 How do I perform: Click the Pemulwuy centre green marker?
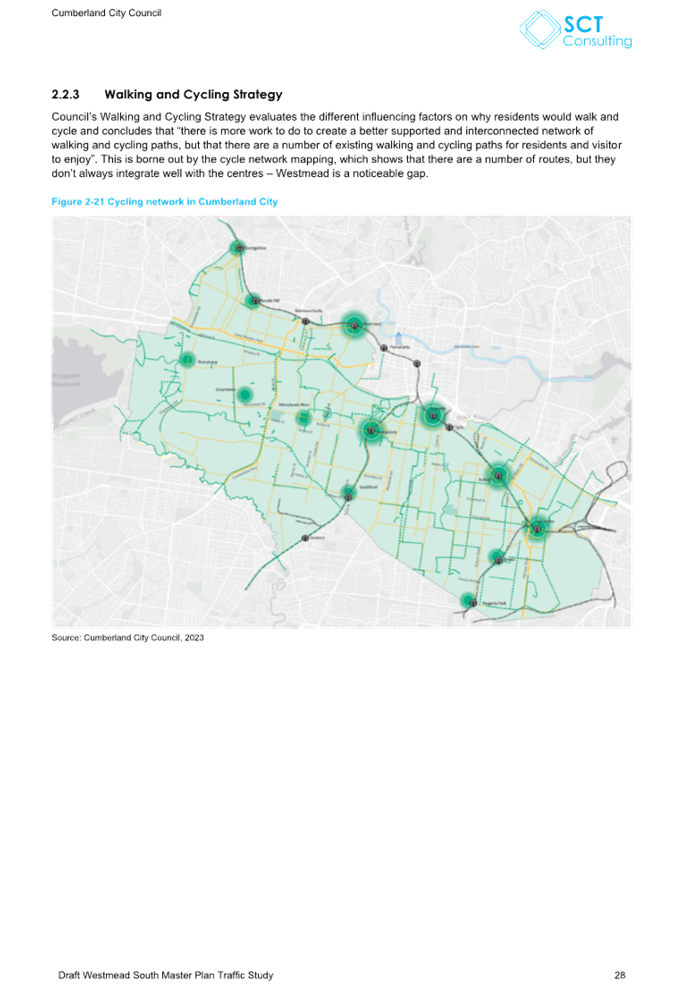pyautogui.click(x=187, y=360)
